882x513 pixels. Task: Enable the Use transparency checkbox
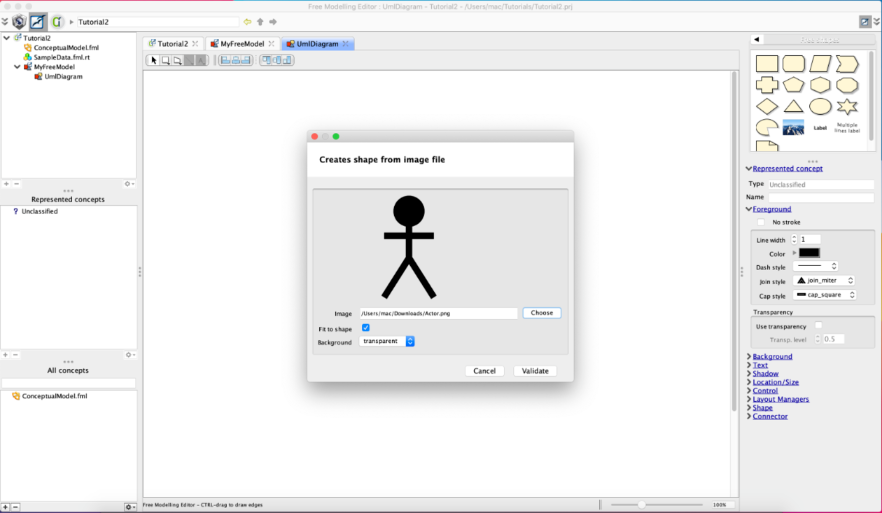pyautogui.click(x=818, y=325)
